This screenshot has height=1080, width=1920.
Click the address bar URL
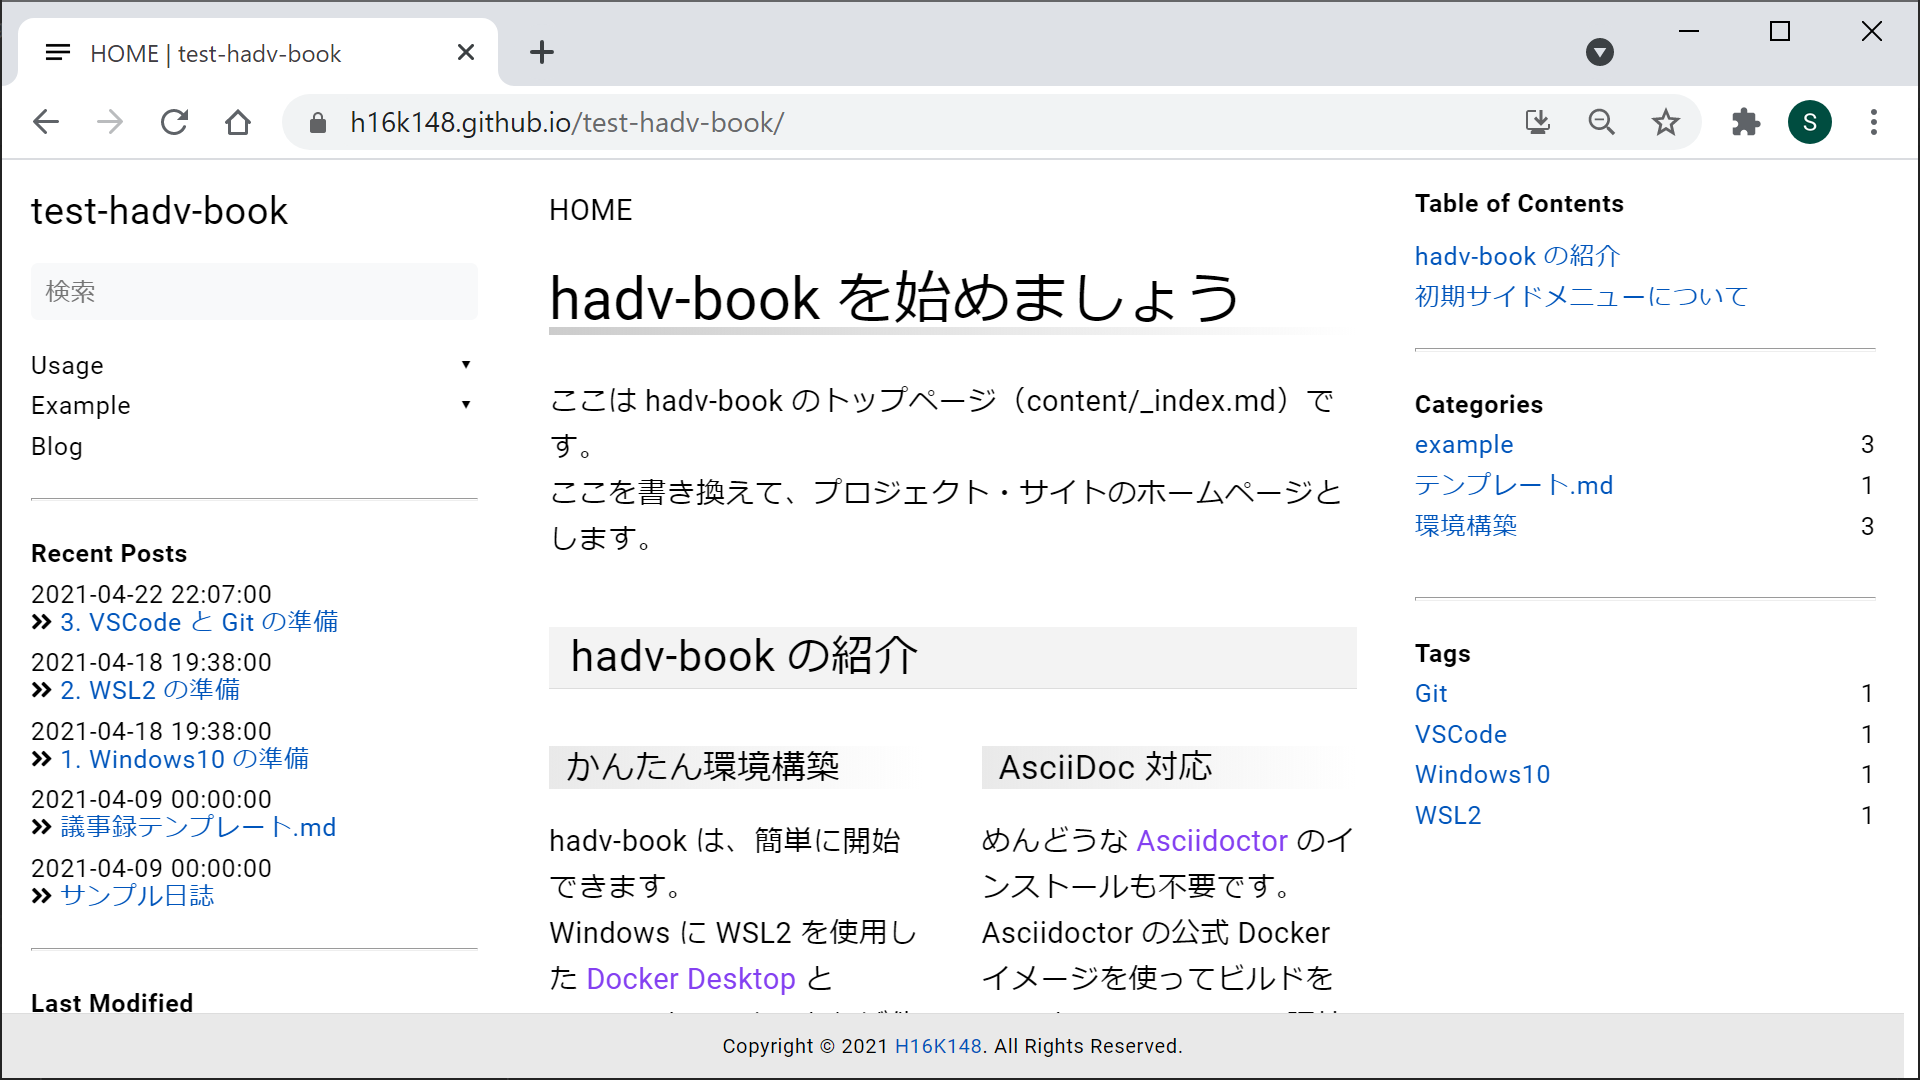coord(567,122)
